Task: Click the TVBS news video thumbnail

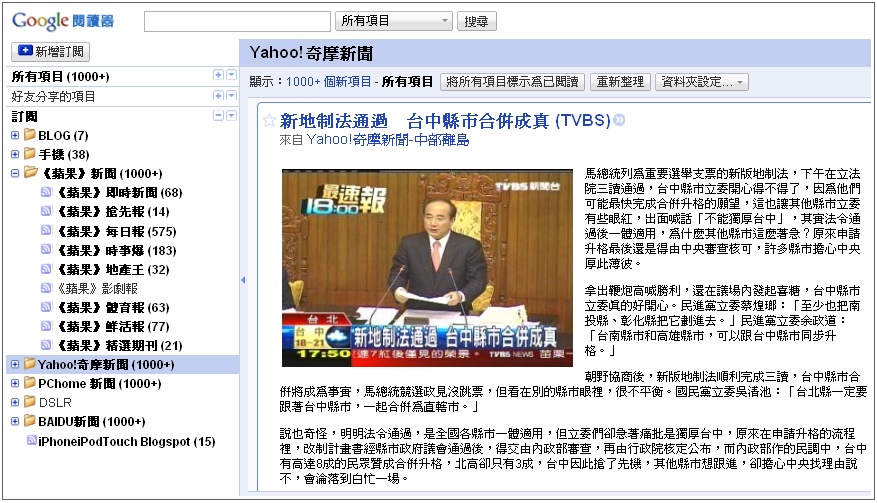Action: (427, 268)
